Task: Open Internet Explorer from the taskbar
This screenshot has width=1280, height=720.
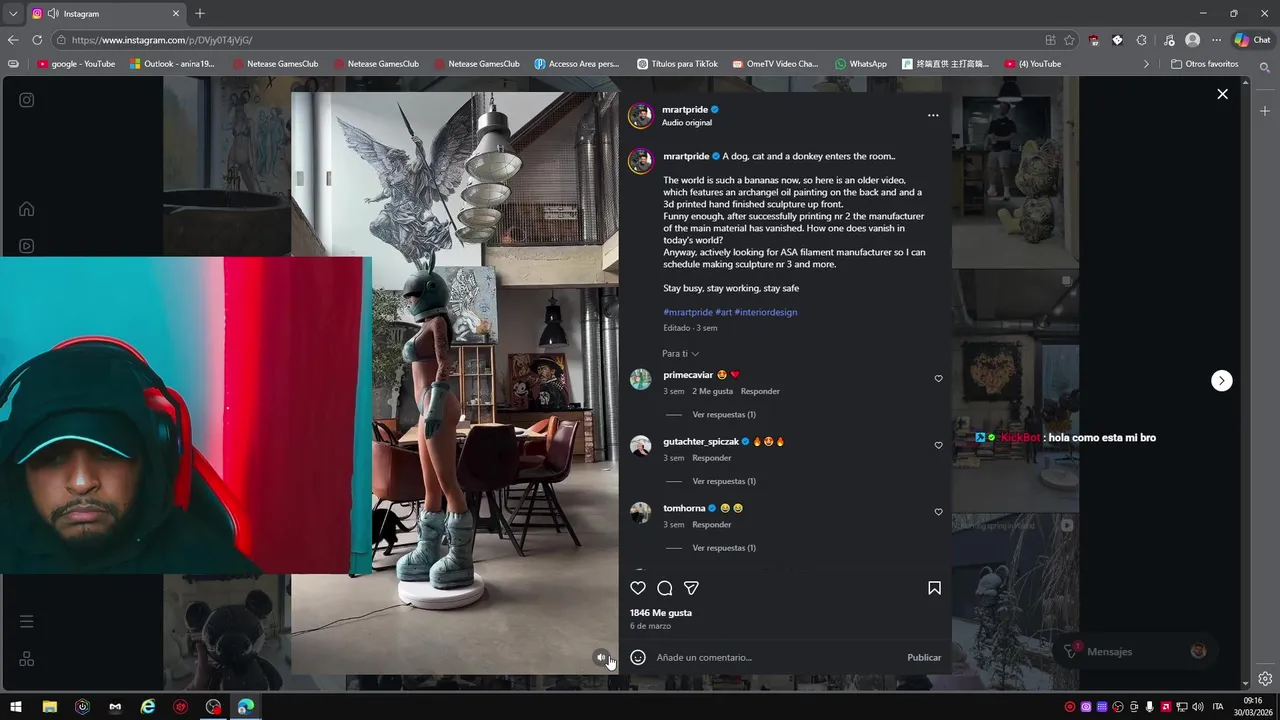Action: [148, 707]
